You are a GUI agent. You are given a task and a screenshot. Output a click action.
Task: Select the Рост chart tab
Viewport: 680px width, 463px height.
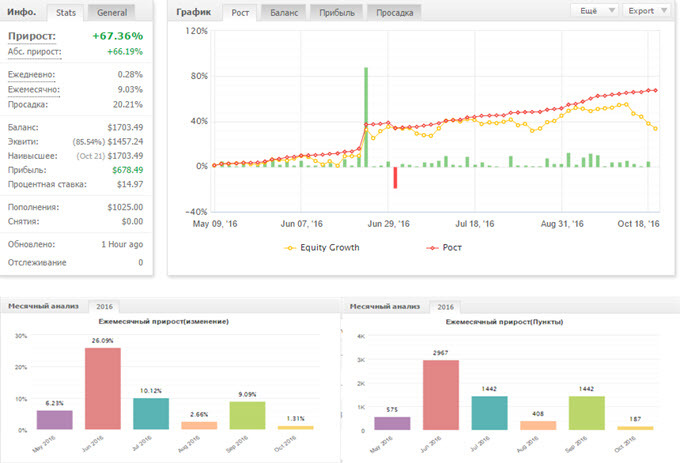pyautogui.click(x=240, y=13)
